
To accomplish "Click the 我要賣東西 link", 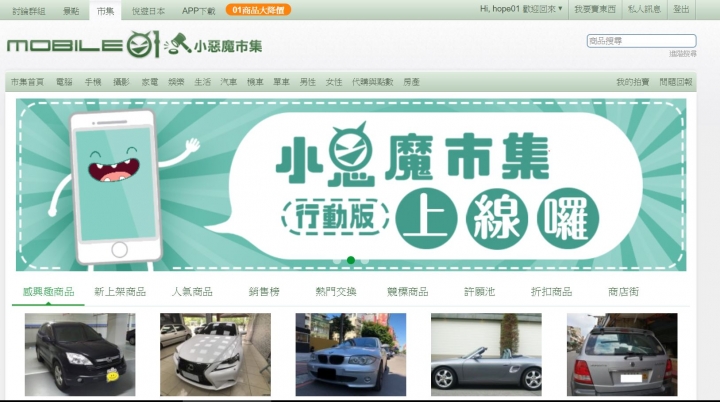I will click(595, 9).
